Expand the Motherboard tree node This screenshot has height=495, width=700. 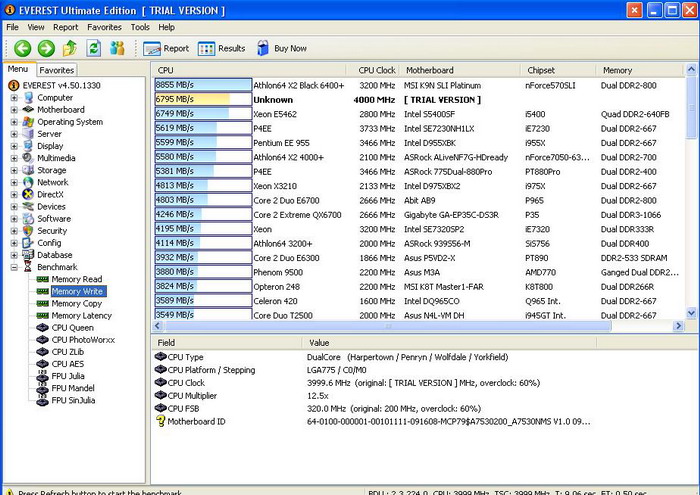pos(14,109)
